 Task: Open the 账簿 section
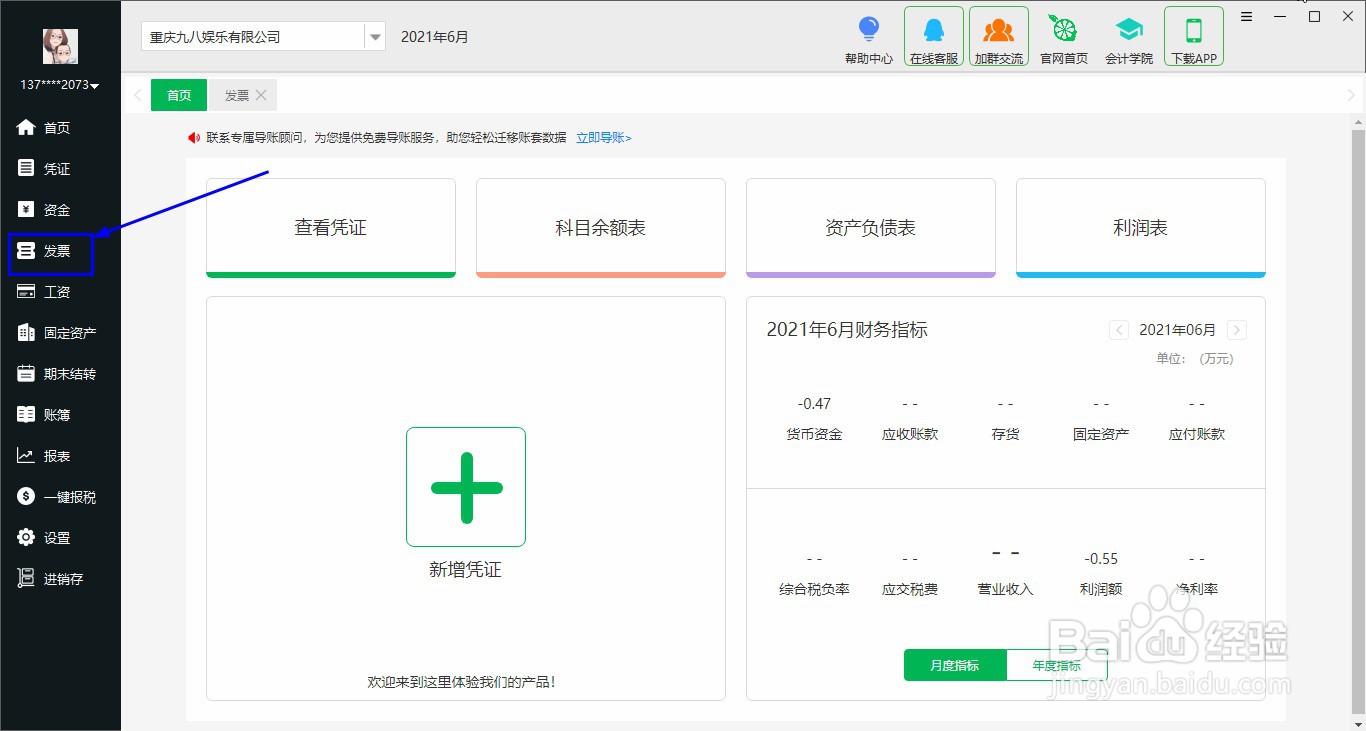click(55, 414)
